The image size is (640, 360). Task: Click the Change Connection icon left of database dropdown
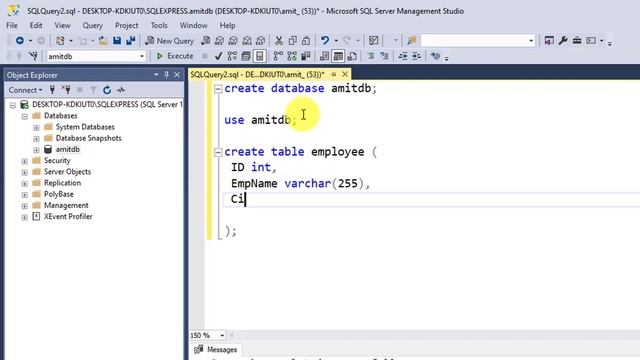click(x=33, y=56)
